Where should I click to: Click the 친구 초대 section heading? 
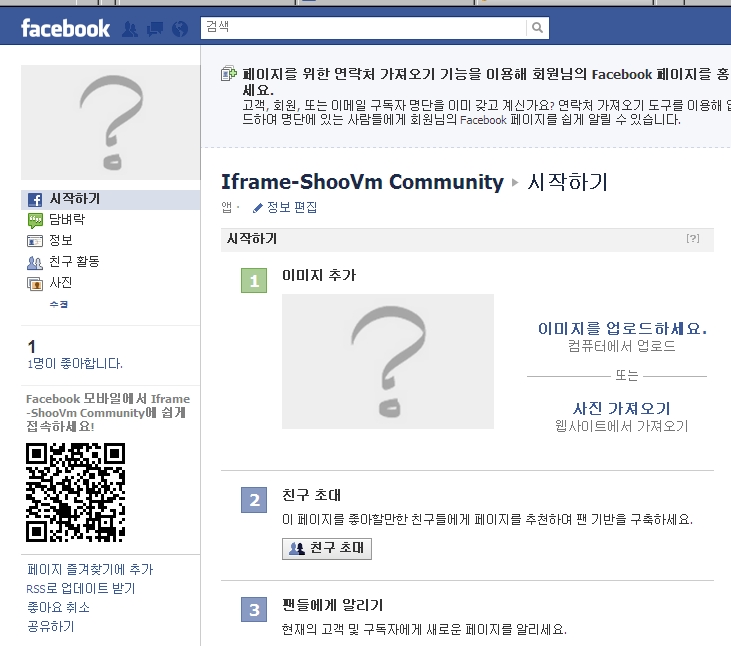[x=311, y=495]
